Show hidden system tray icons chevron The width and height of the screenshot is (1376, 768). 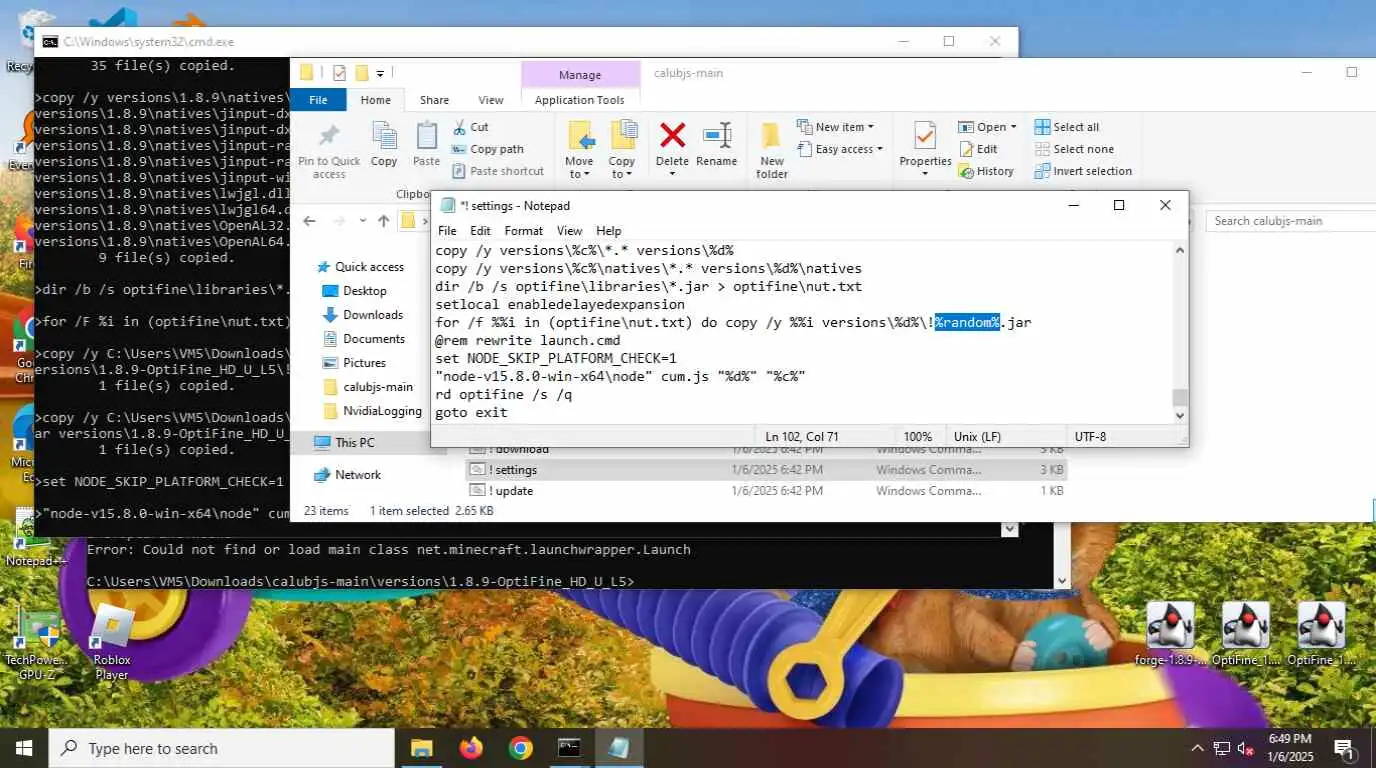tap(1197, 748)
